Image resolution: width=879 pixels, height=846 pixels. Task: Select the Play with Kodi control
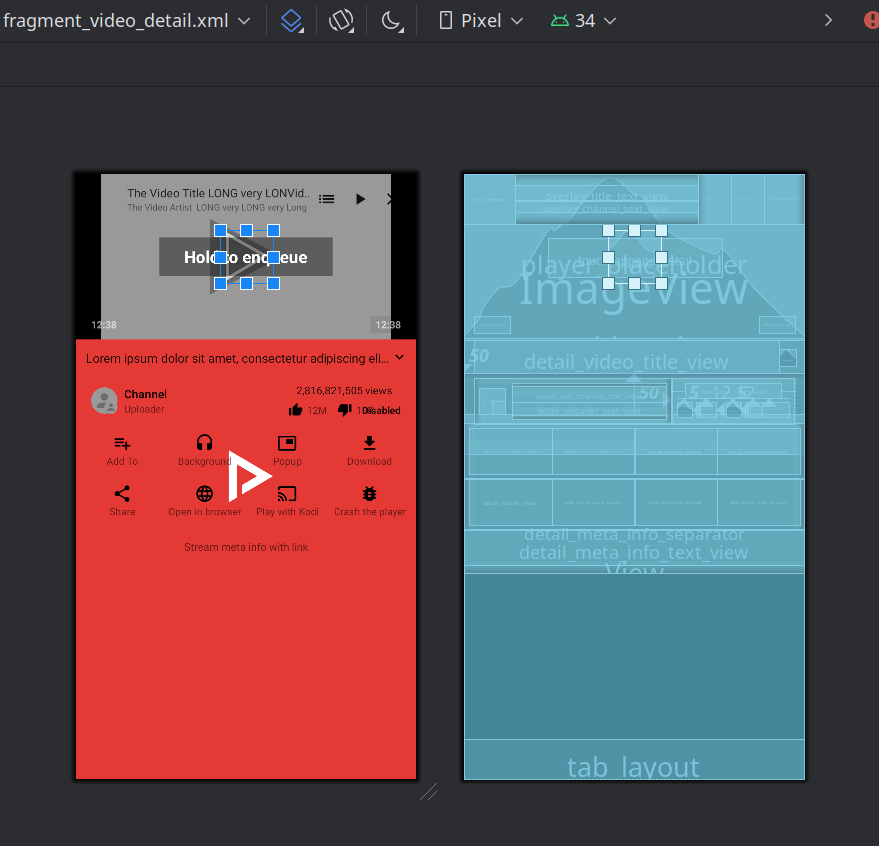[287, 501]
